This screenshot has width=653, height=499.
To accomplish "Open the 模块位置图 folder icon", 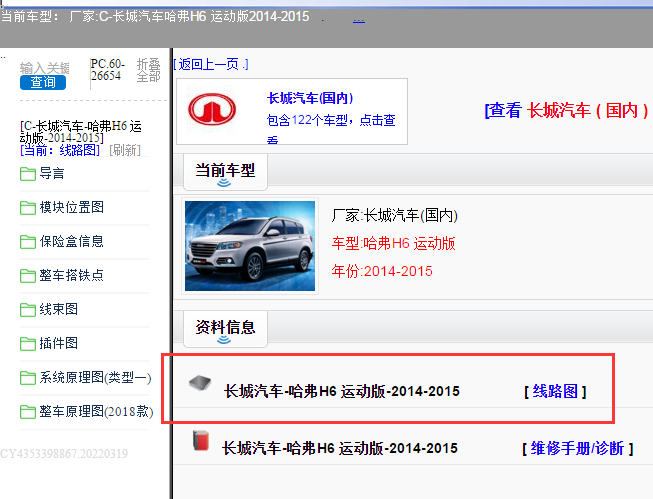I will point(27,207).
